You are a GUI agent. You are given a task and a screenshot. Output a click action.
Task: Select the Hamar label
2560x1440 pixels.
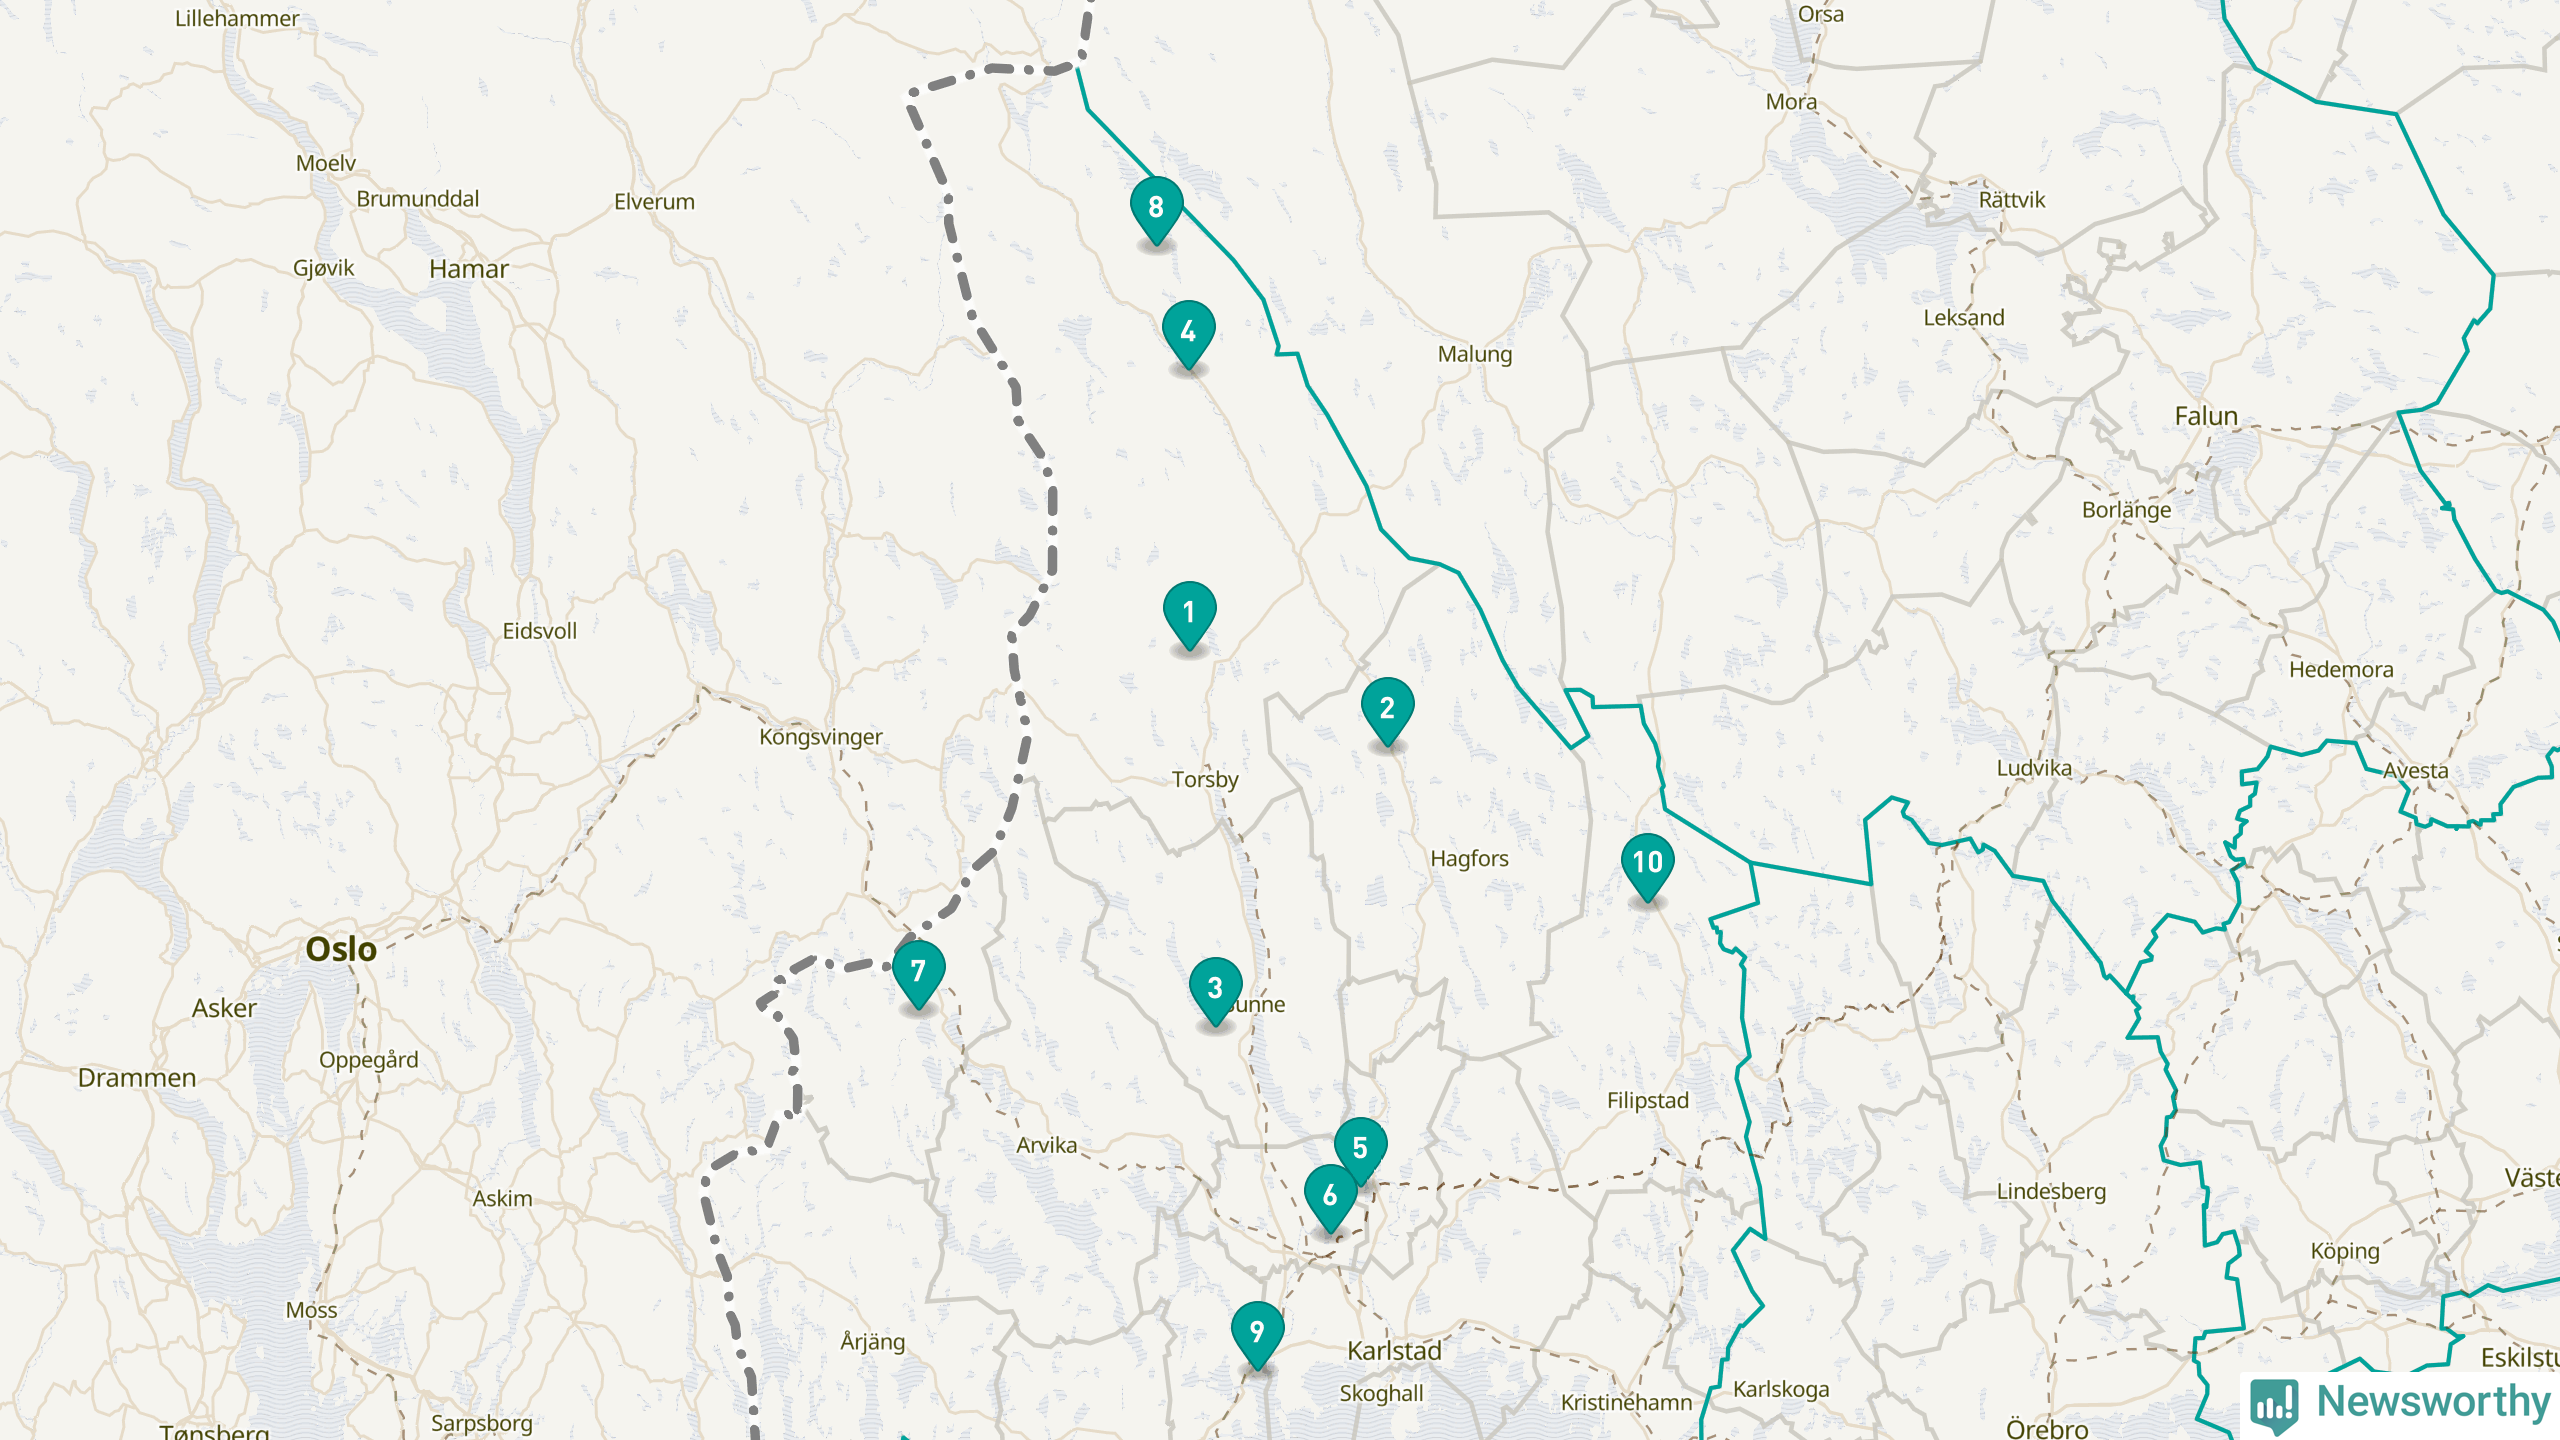469,269
